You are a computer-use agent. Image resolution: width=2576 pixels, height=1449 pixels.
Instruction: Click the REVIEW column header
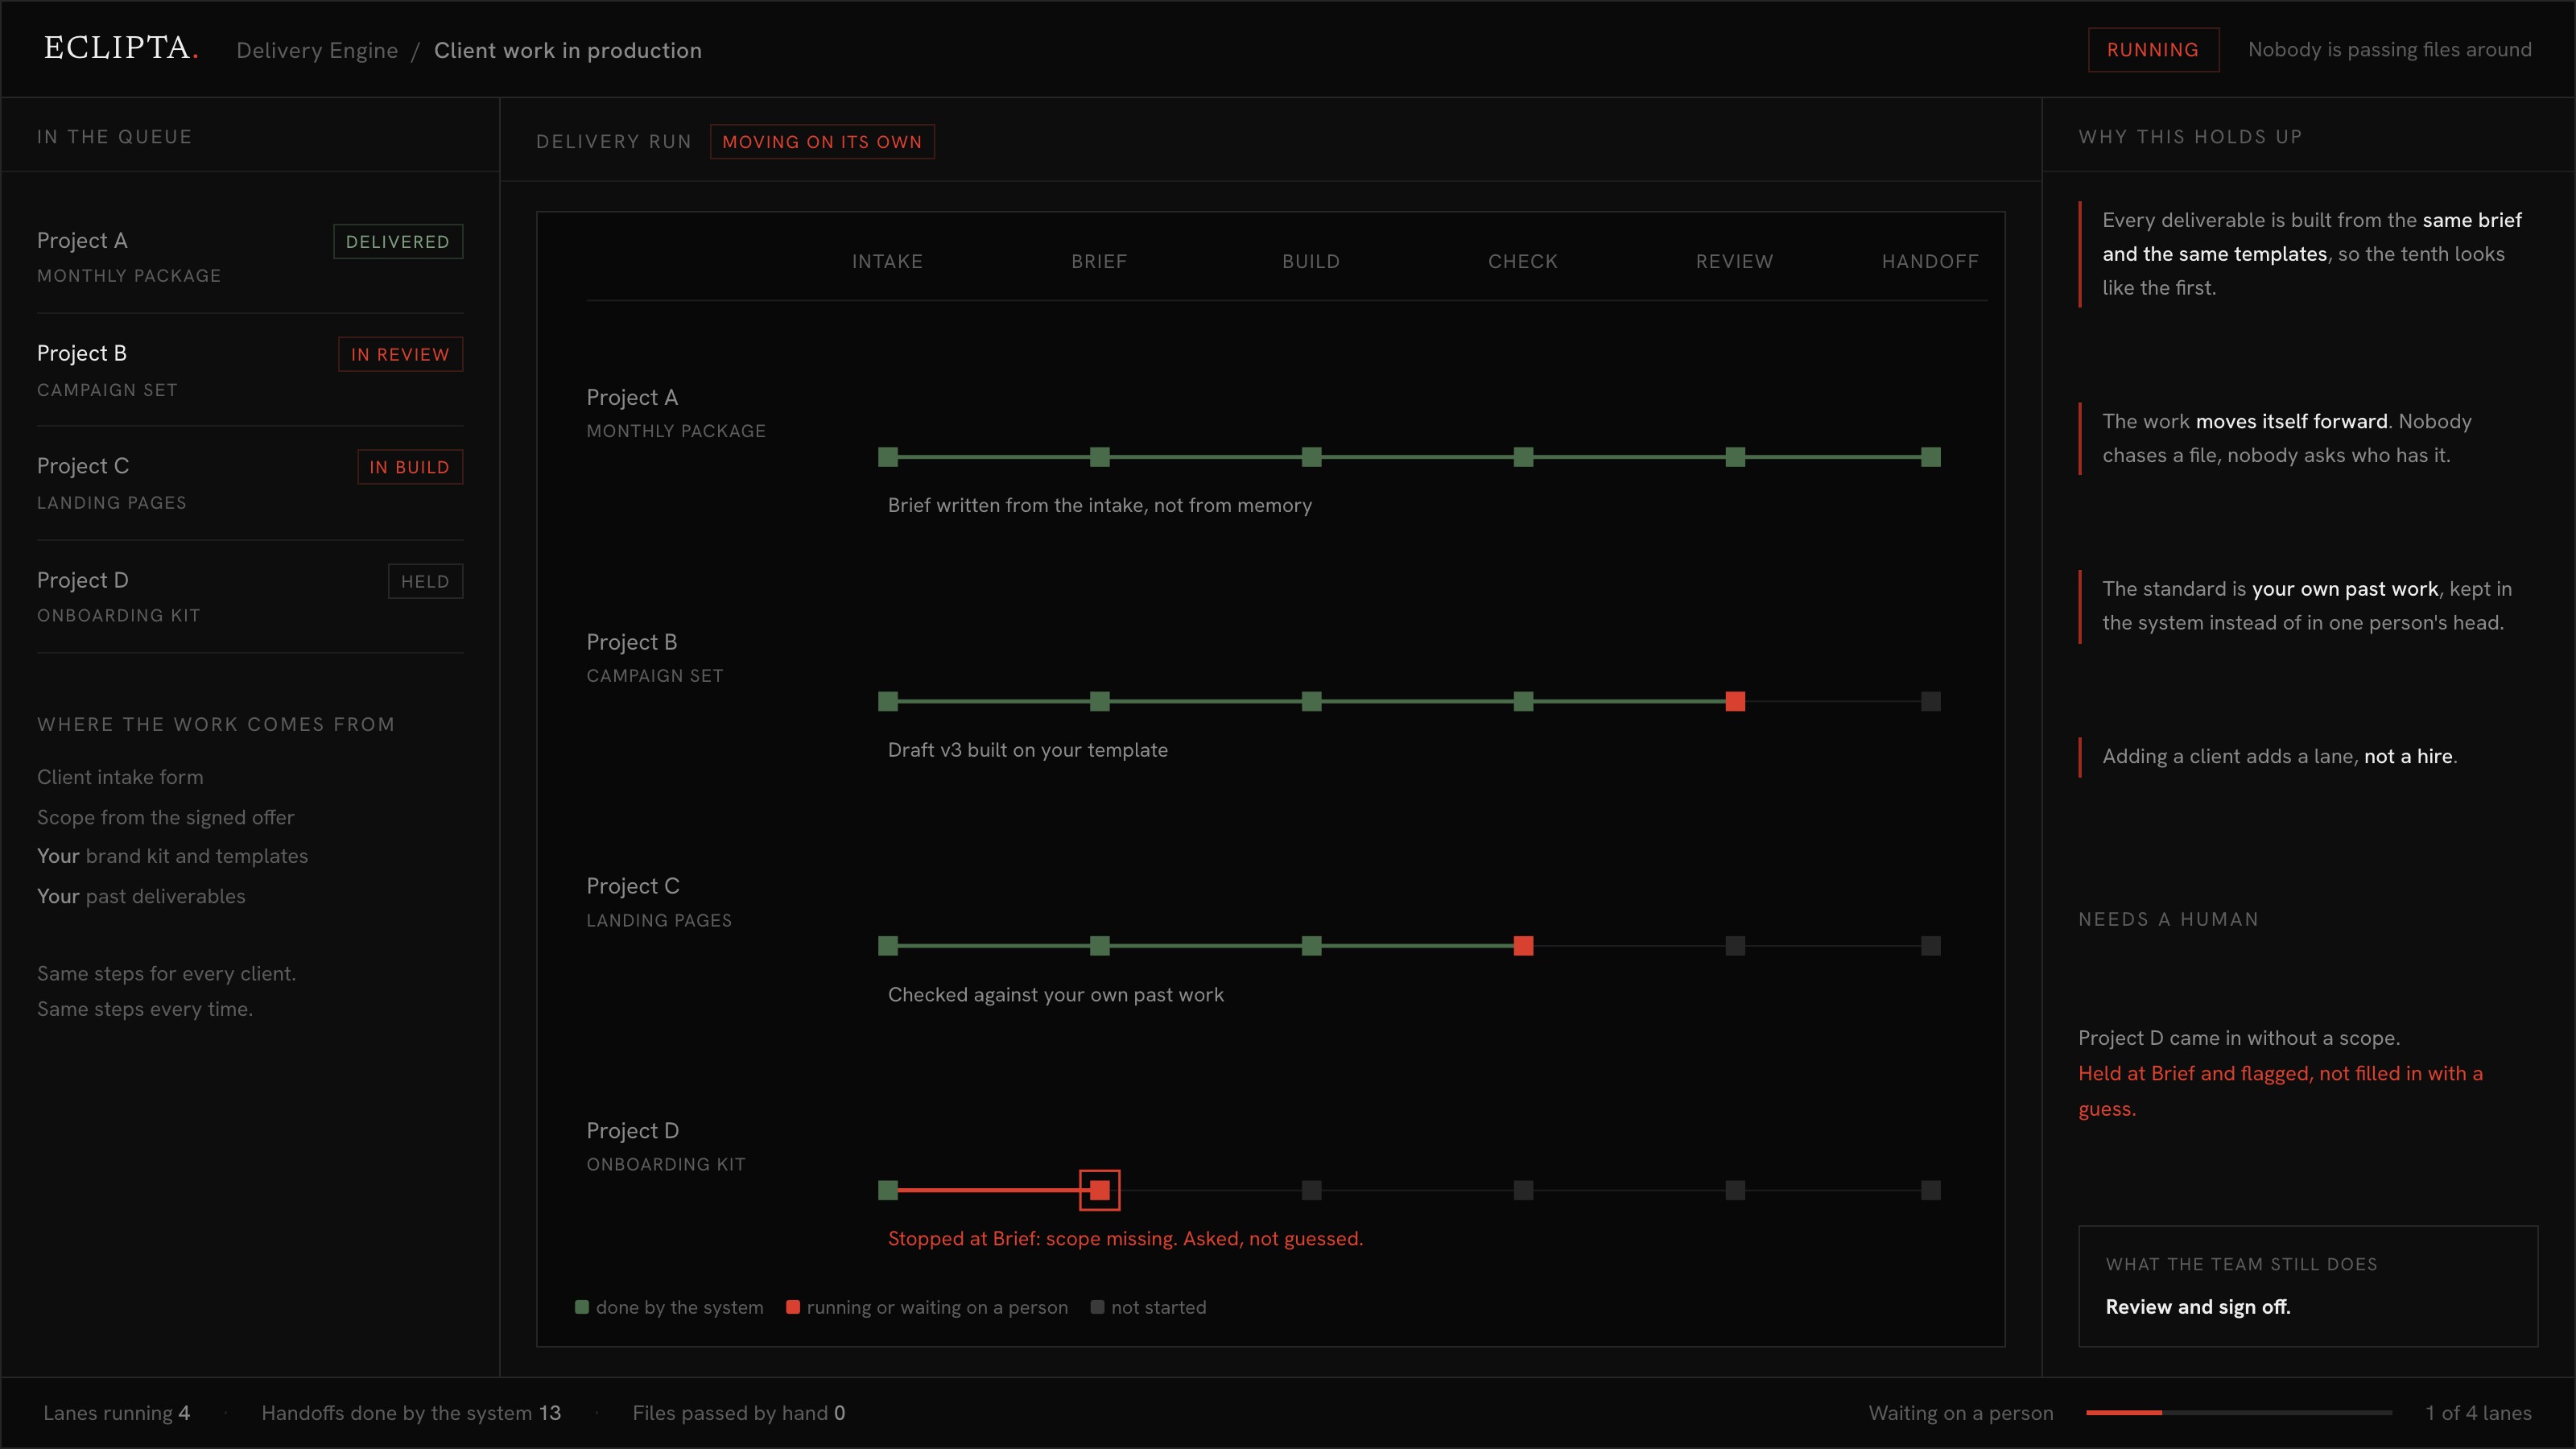click(1734, 261)
